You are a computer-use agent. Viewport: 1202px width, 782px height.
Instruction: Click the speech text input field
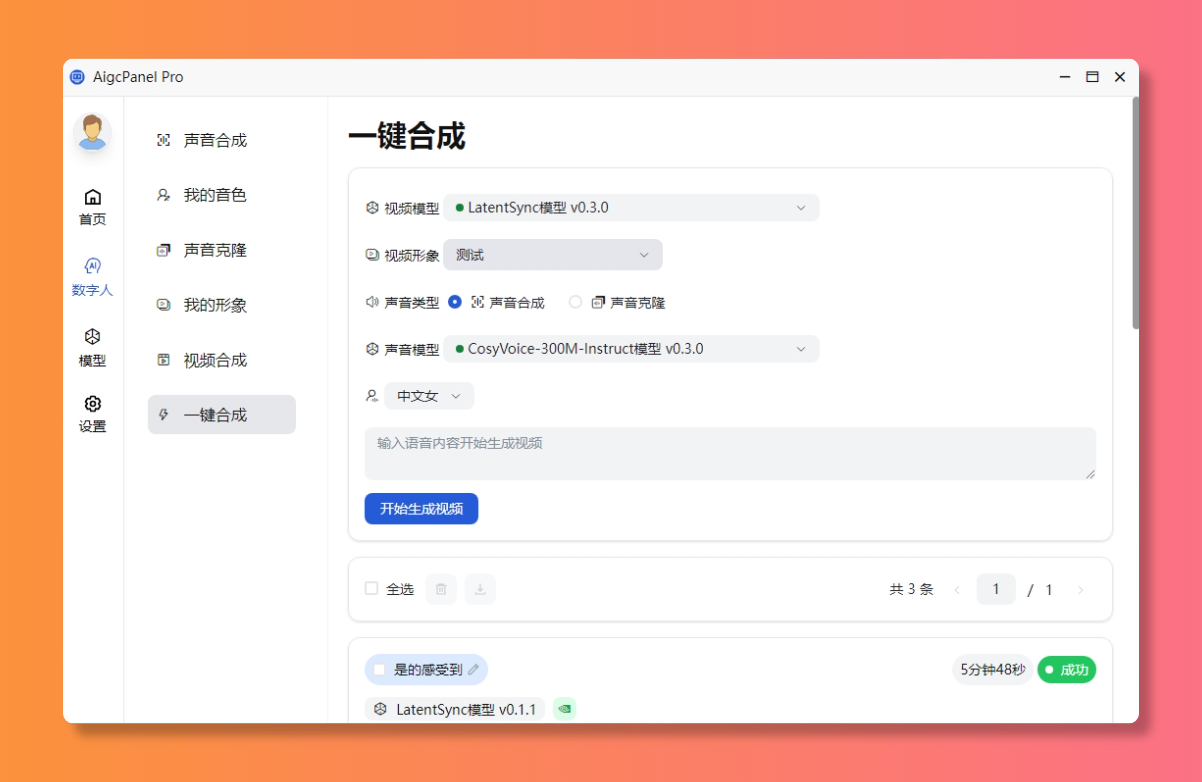click(x=729, y=452)
